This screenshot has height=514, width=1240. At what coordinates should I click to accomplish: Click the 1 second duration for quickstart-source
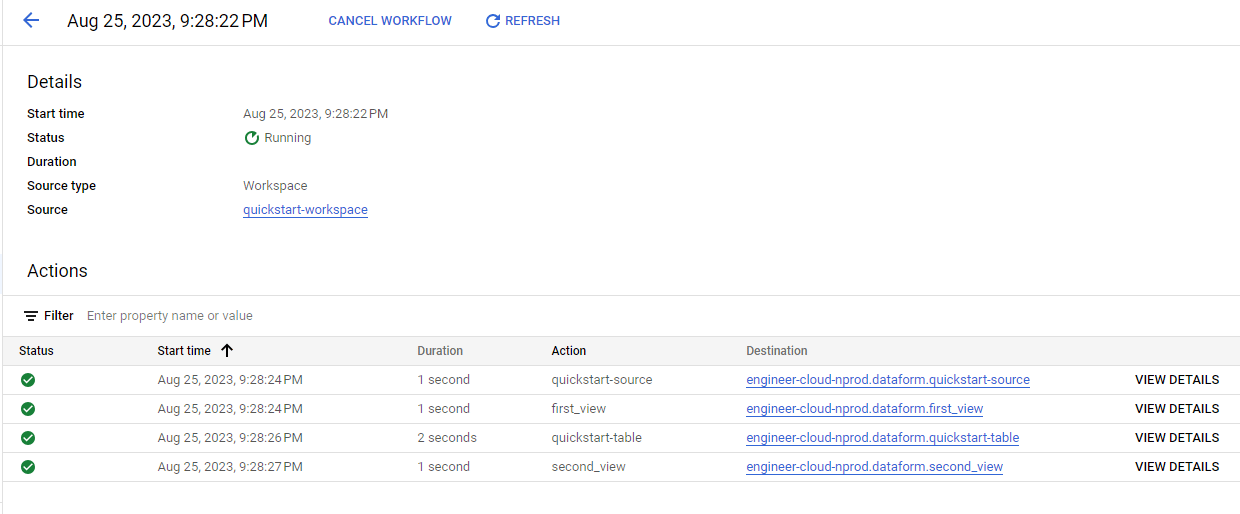(x=444, y=380)
